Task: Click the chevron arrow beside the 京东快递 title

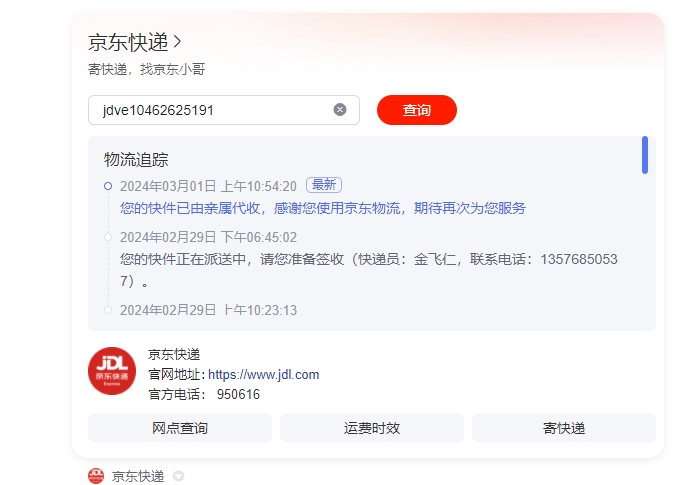Action: pyautogui.click(x=177, y=42)
